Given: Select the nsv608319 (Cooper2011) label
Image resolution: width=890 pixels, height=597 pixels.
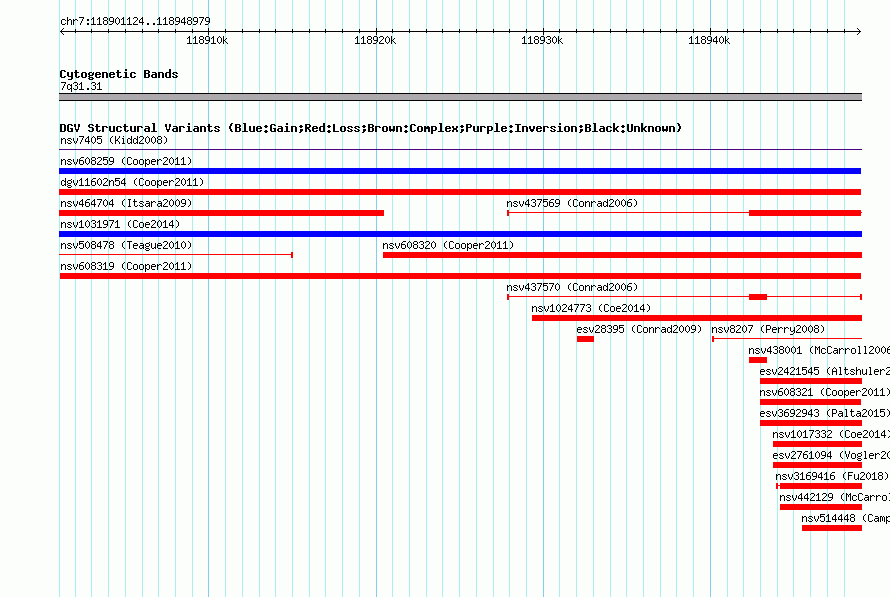Looking at the screenshot, I should tap(126, 266).
